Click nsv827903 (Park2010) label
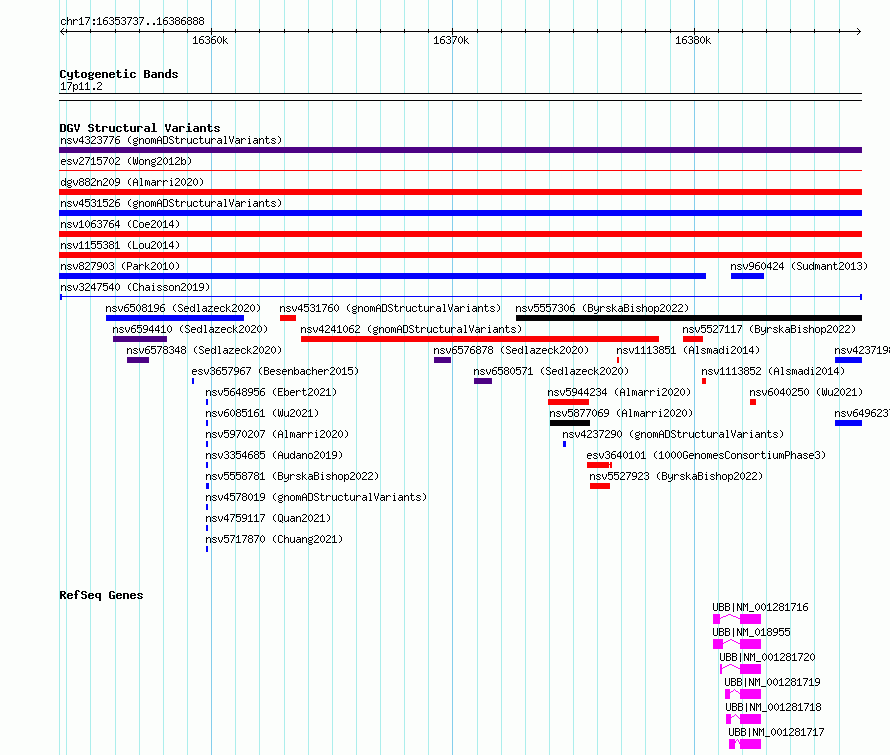The height and width of the screenshot is (755, 890). (120, 266)
